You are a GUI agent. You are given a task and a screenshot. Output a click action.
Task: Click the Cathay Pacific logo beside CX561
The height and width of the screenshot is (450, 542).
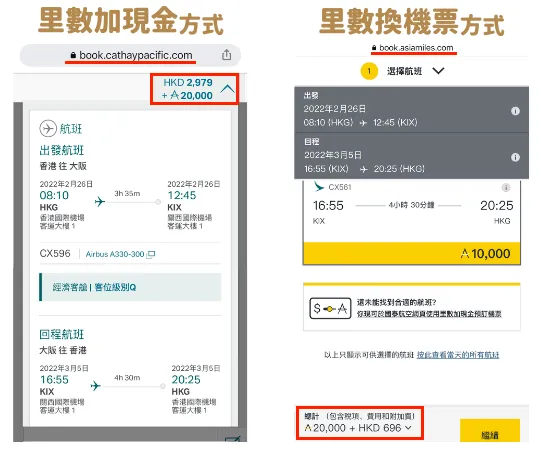click(318, 187)
